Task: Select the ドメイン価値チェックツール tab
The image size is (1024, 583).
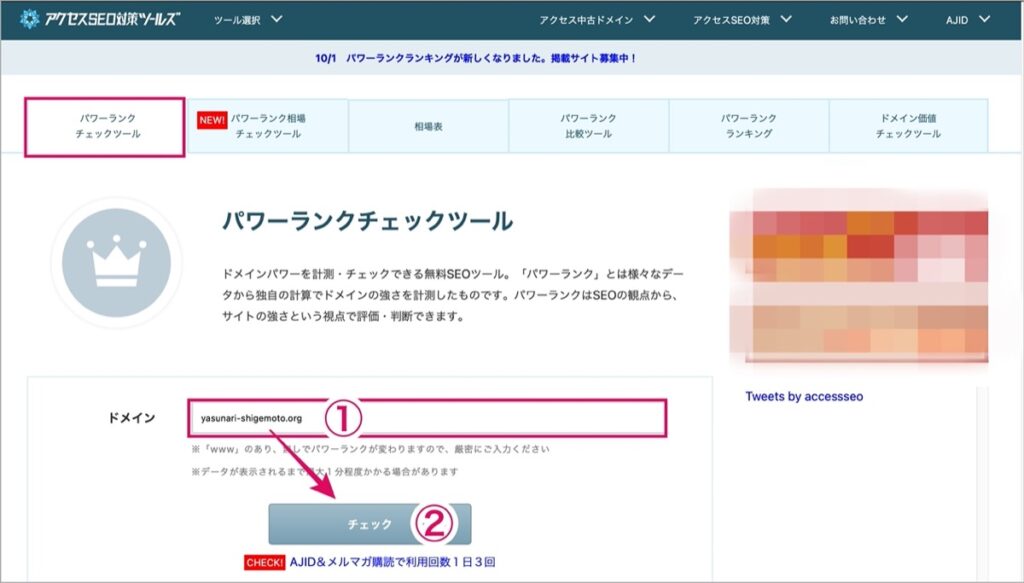Action: (x=908, y=126)
